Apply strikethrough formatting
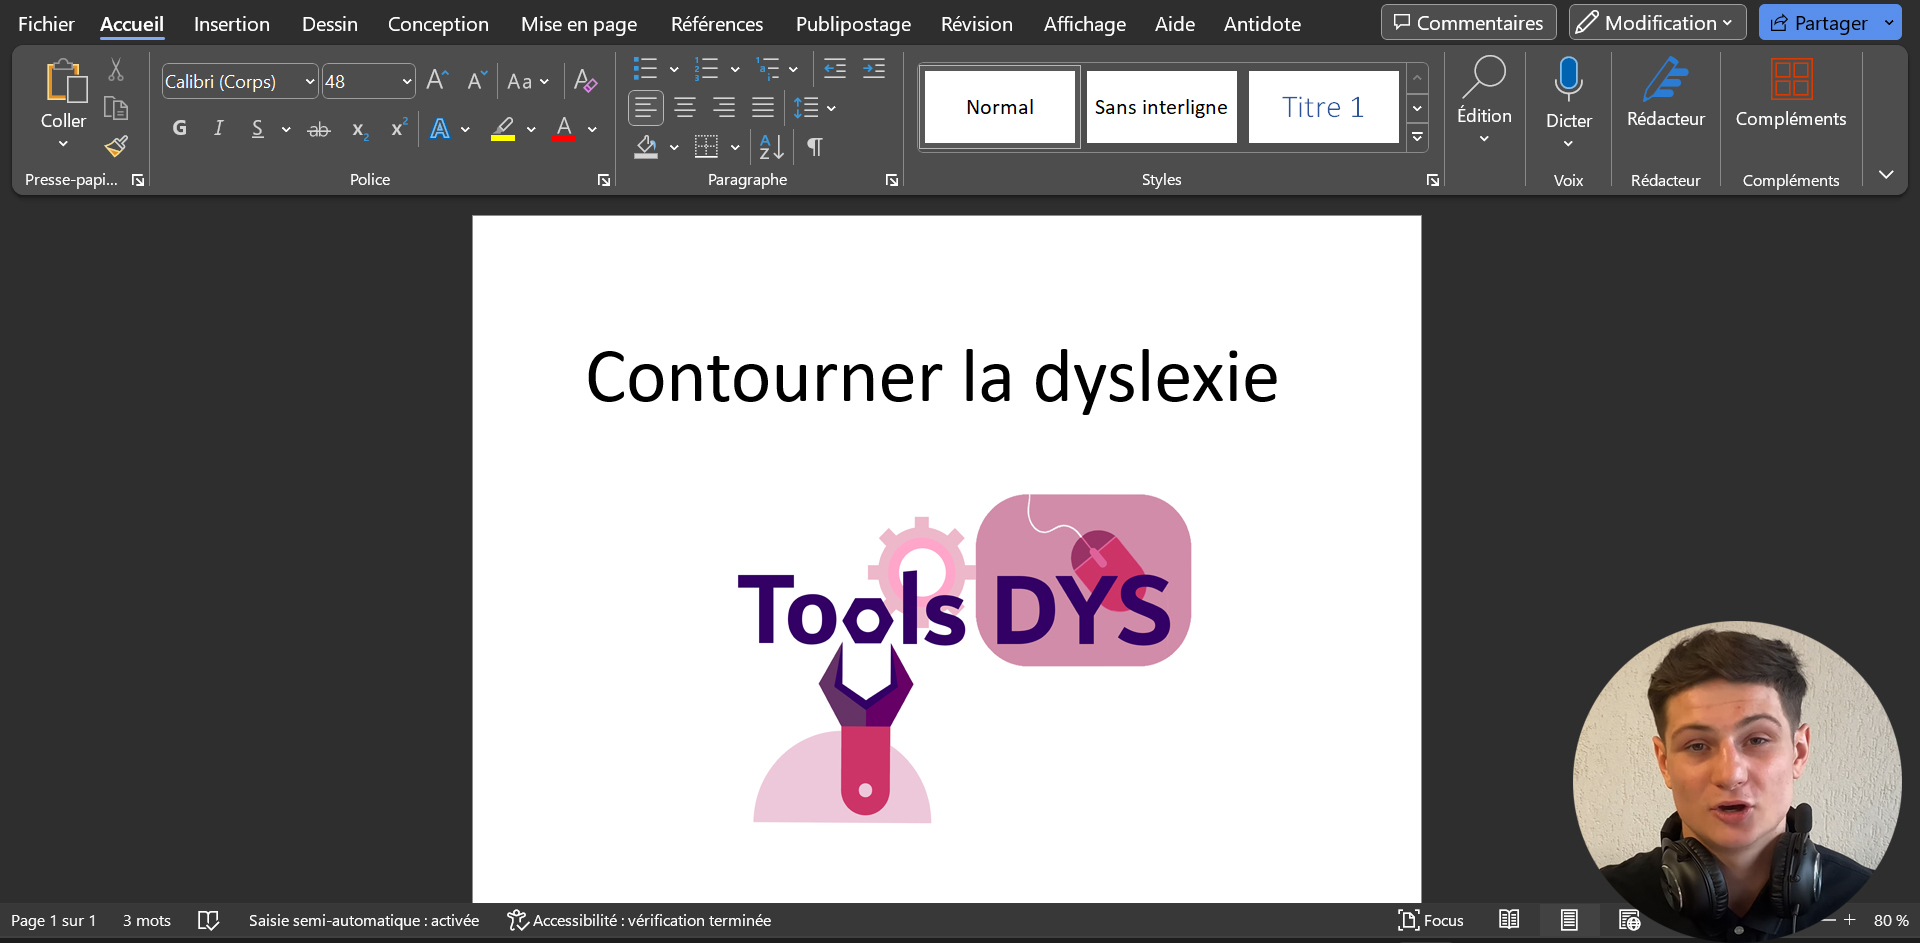The image size is (1920, 943). coord(319,129)
